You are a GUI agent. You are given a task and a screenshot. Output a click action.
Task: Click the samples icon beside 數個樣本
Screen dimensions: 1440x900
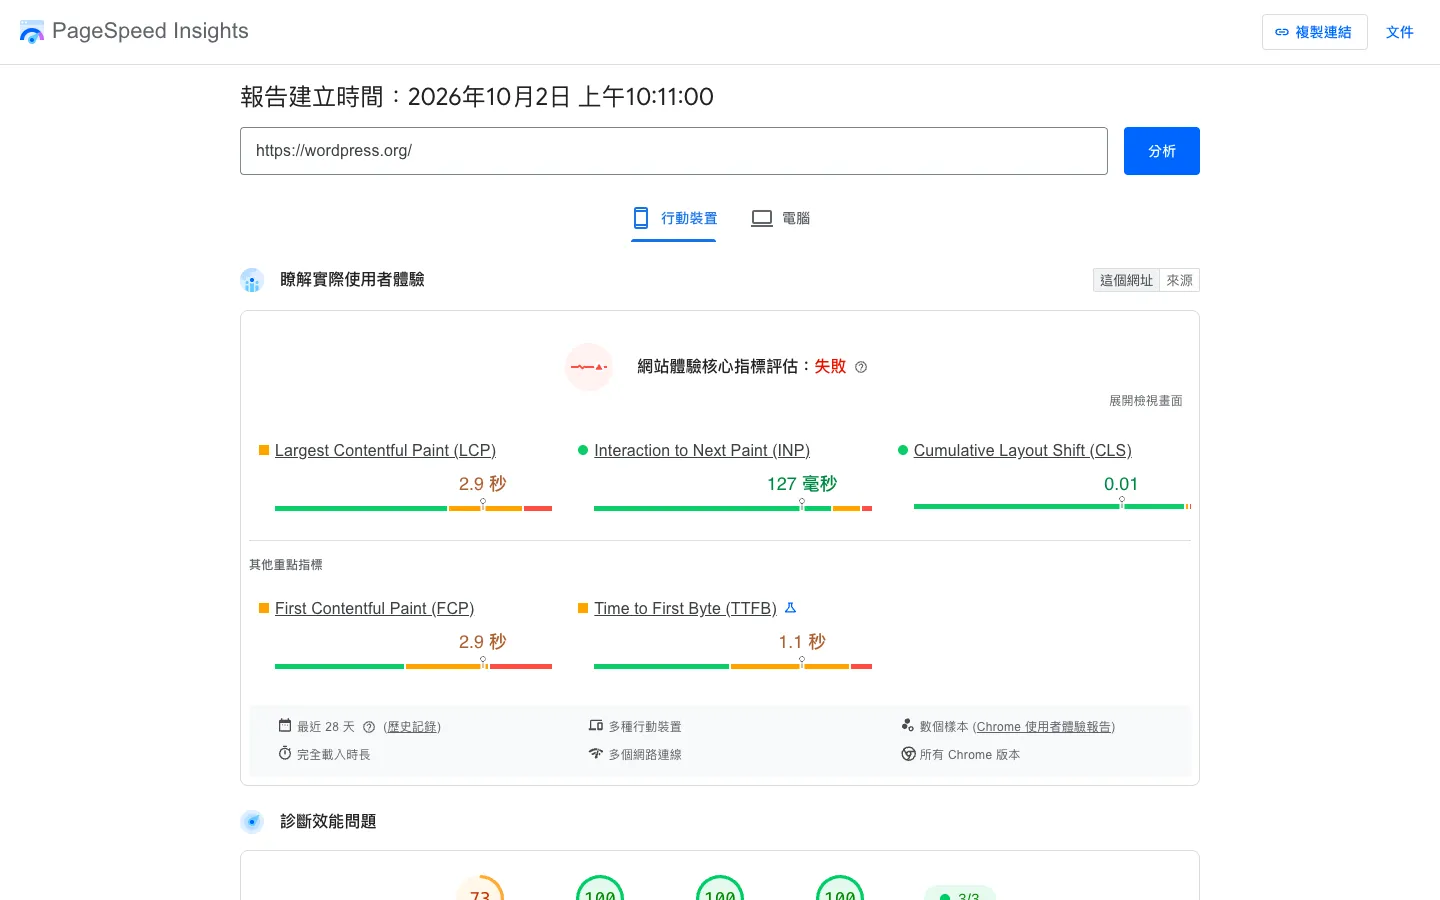tap(908, 725)
